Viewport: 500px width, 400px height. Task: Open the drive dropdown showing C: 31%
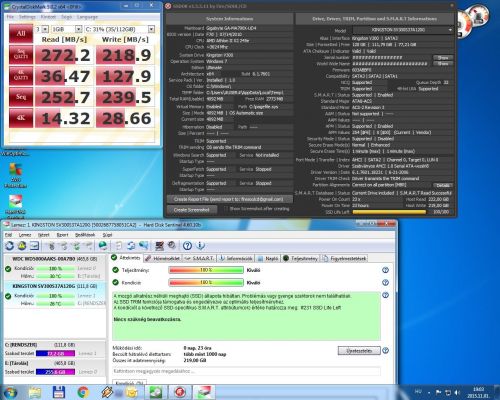click(151, 29)
